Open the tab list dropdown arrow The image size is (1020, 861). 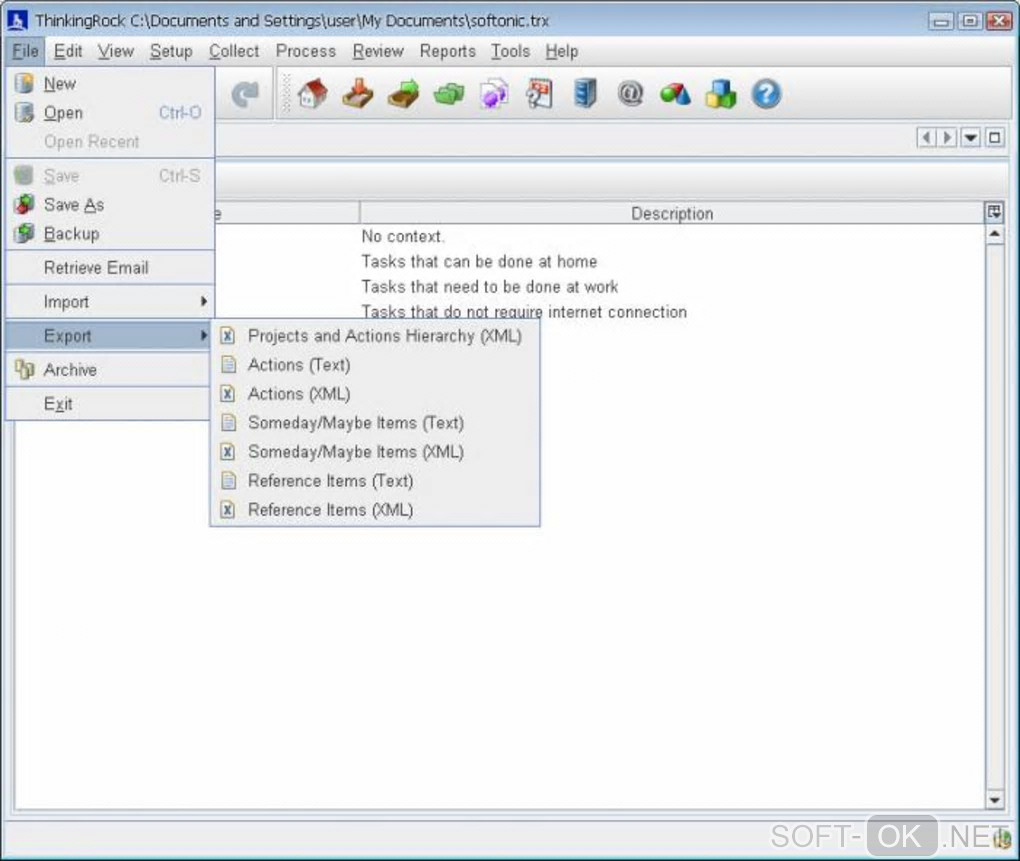coord(971,137)
